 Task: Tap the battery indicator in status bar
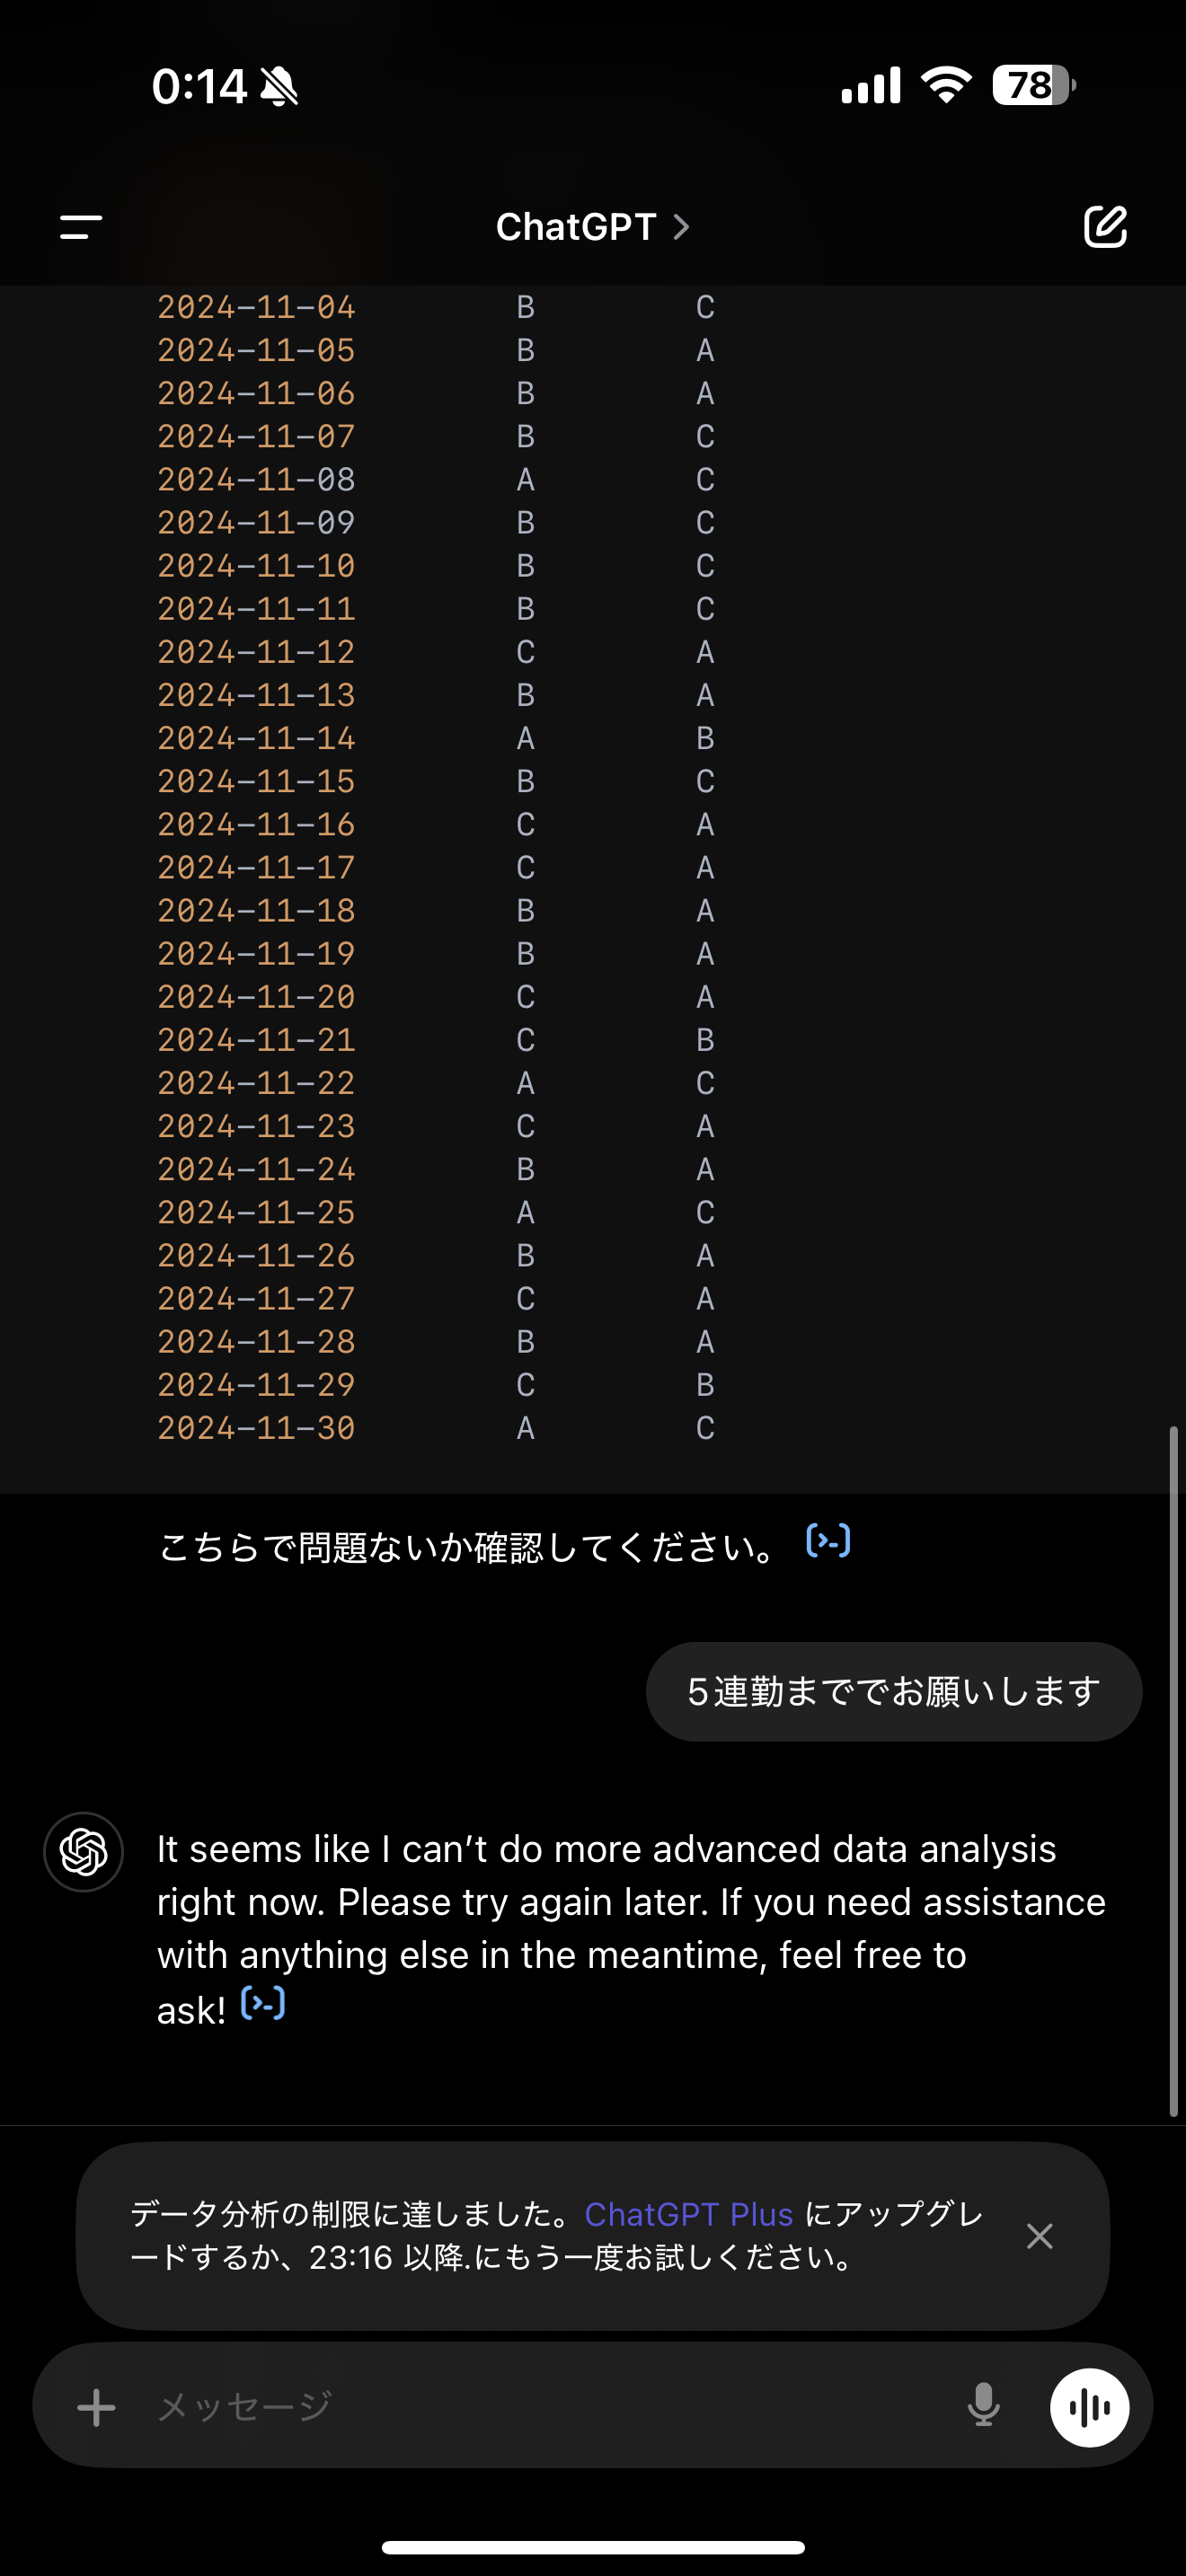pos(1032,86)
